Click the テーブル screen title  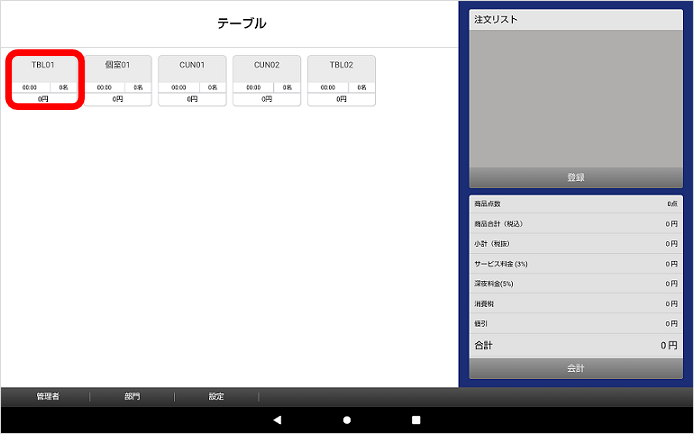[x=242, y=23]
